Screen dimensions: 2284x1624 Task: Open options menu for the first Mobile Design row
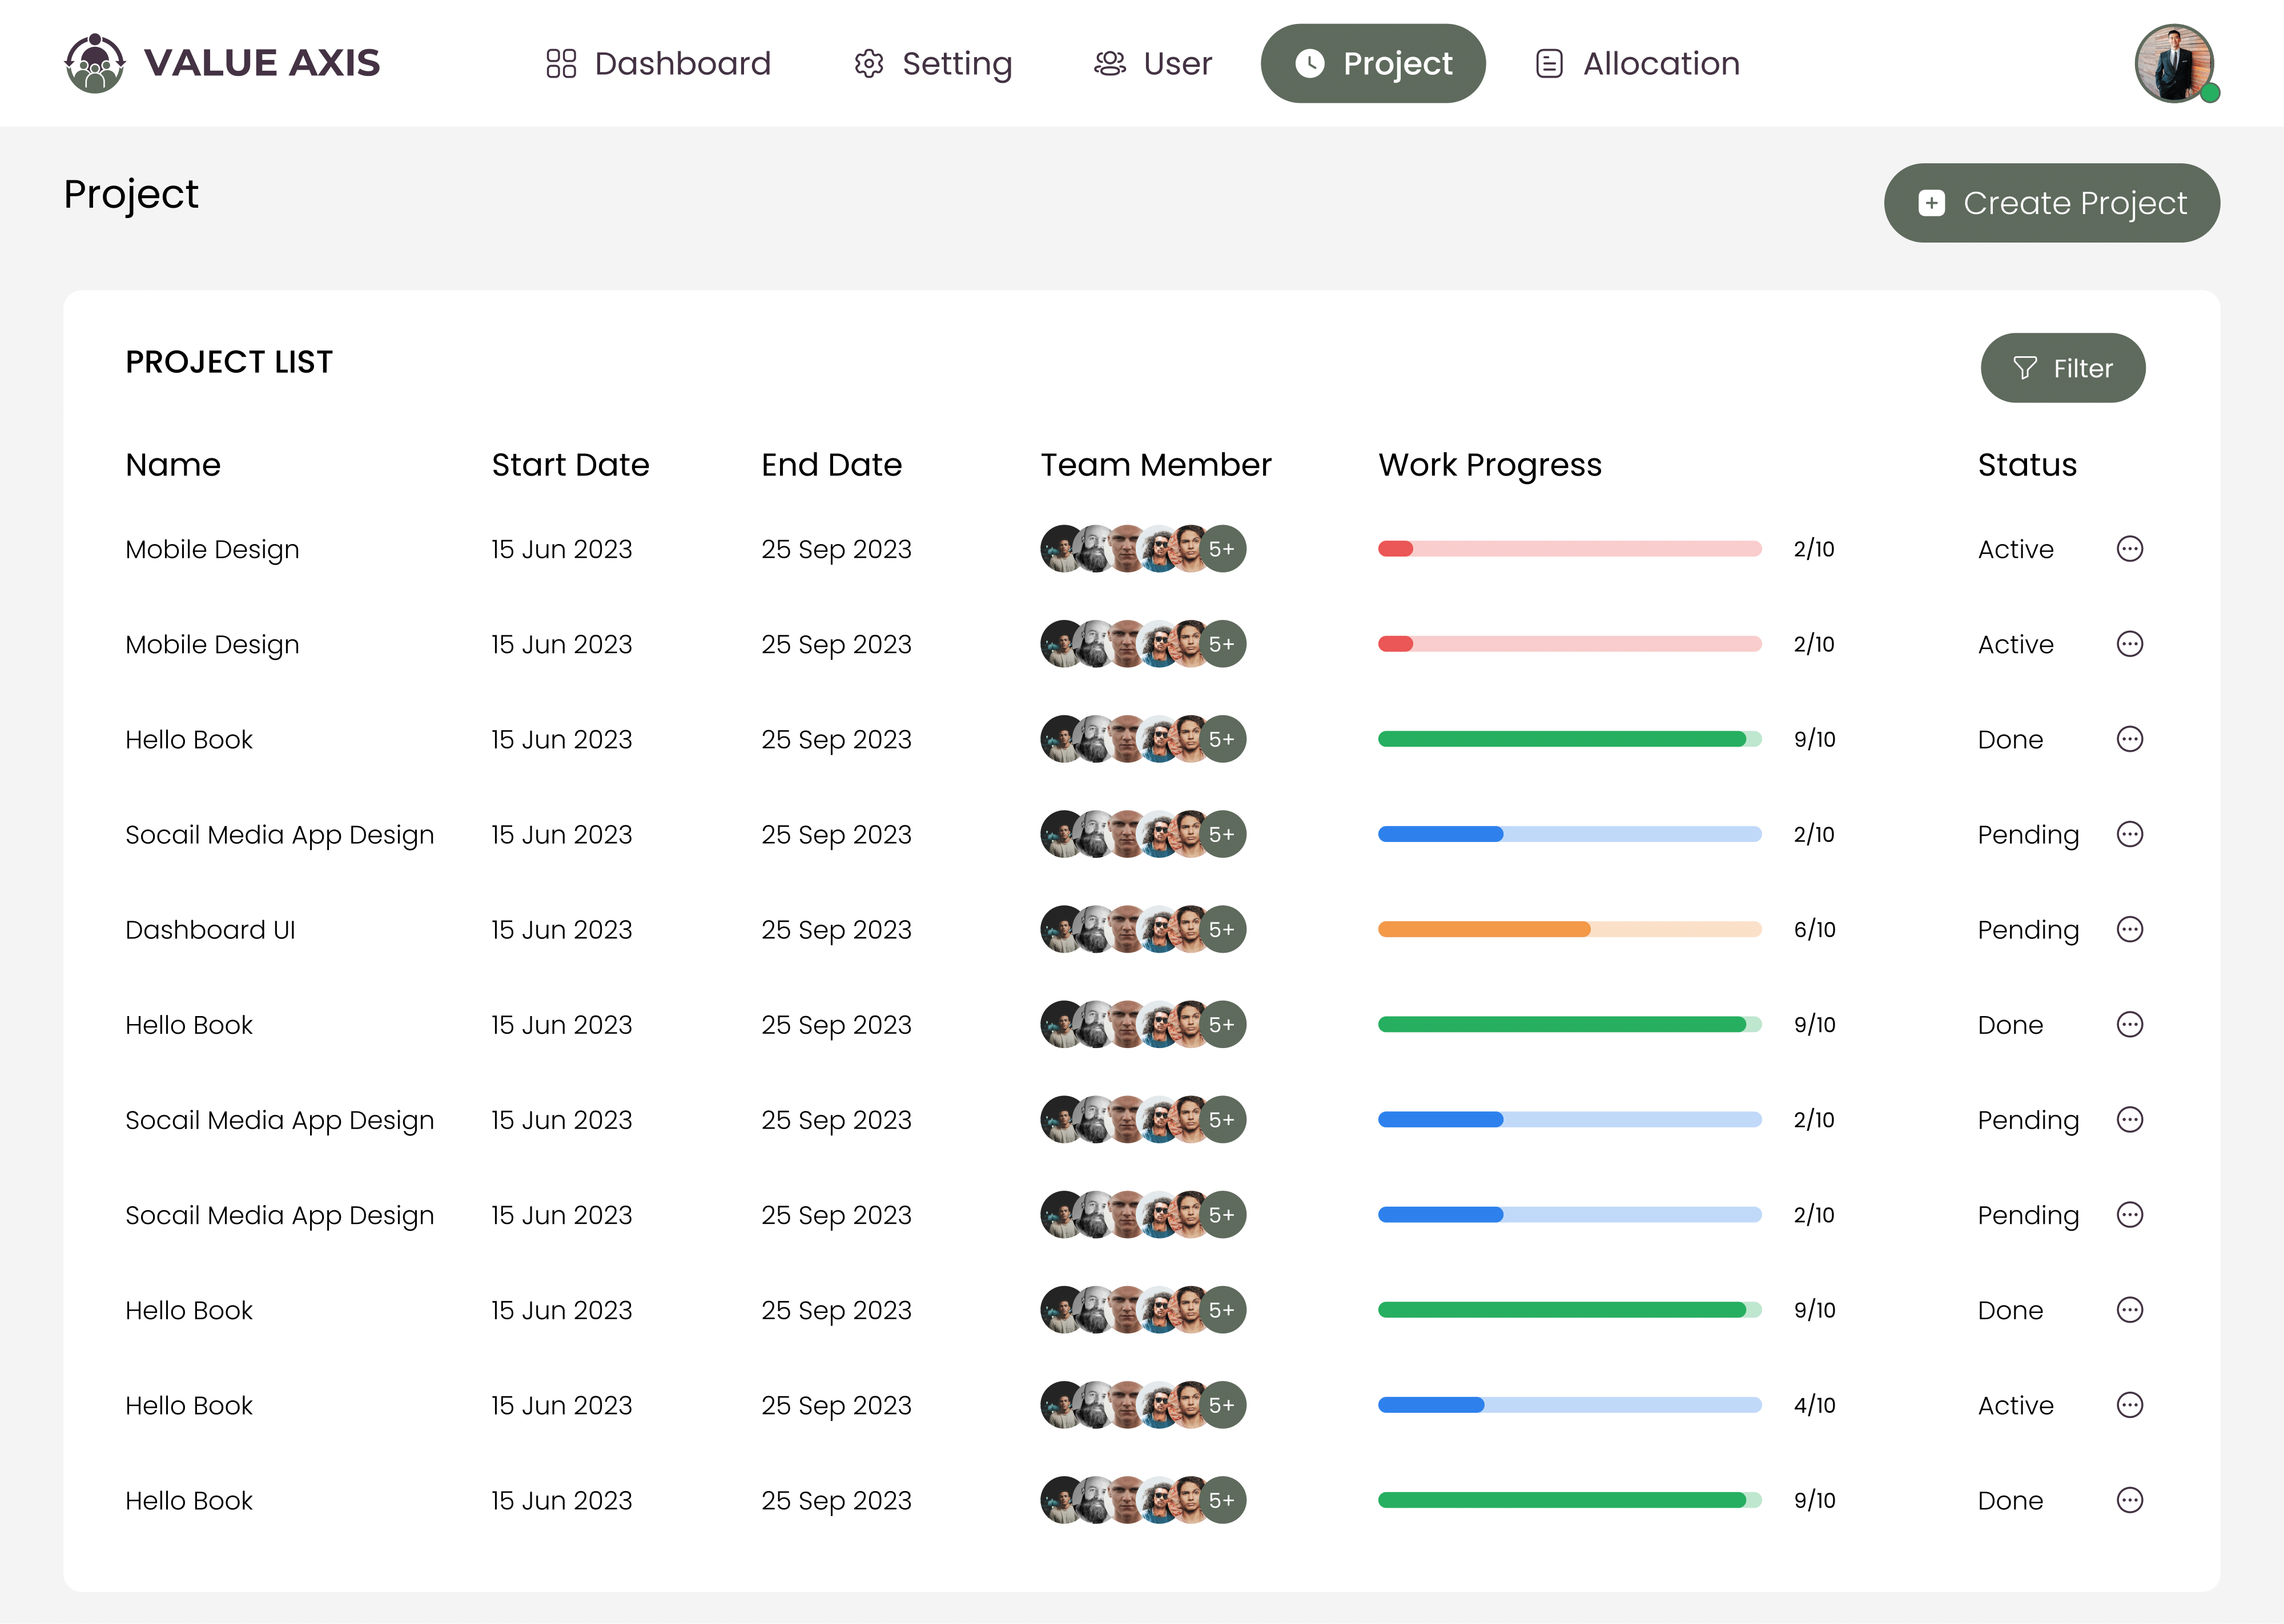click(2131, 548)
